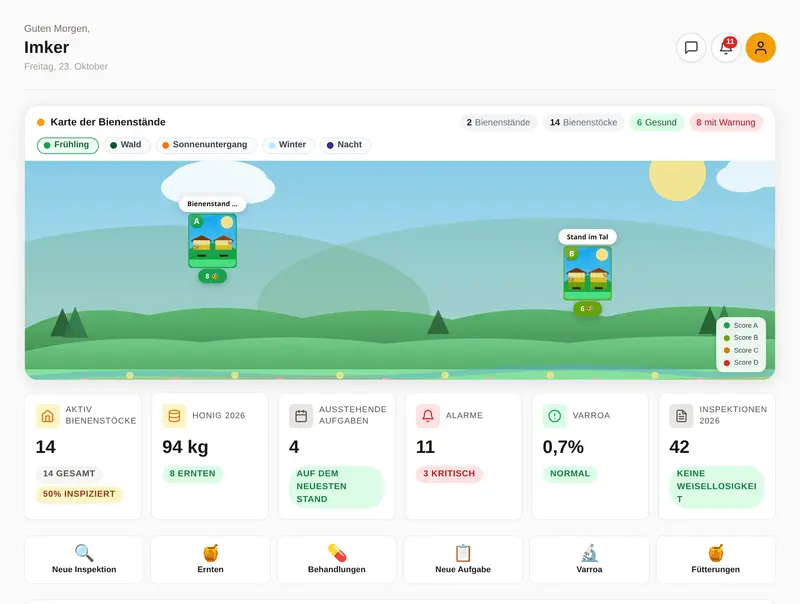Click the 6 Gesund status chip

coord(657,122)
